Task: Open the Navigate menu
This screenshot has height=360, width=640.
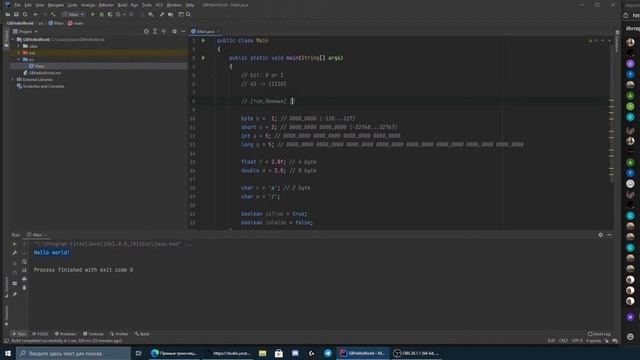Action: (x=56, y=5)
